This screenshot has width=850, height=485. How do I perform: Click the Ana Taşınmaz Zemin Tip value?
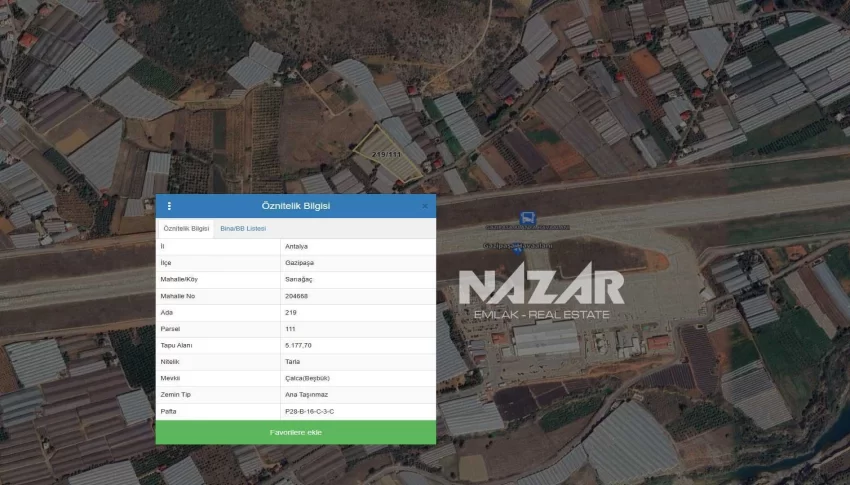tap(304, 395)
